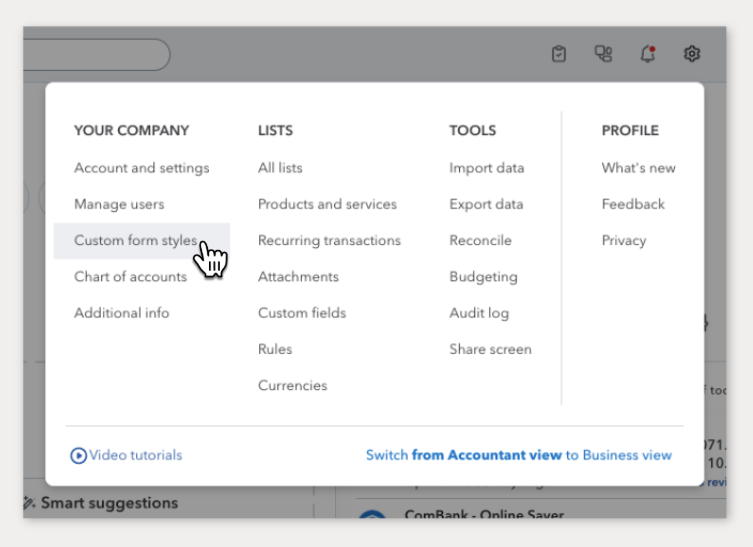The width and height of the screenshot is (753, 547).
Task: Open Custom form styles
Action: pos(135,240)
